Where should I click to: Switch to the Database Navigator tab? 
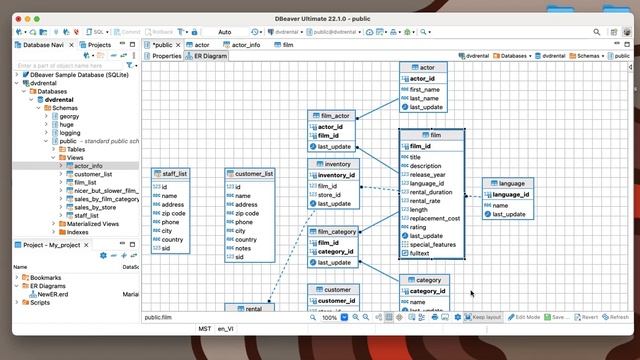click(x=40, y=45)
